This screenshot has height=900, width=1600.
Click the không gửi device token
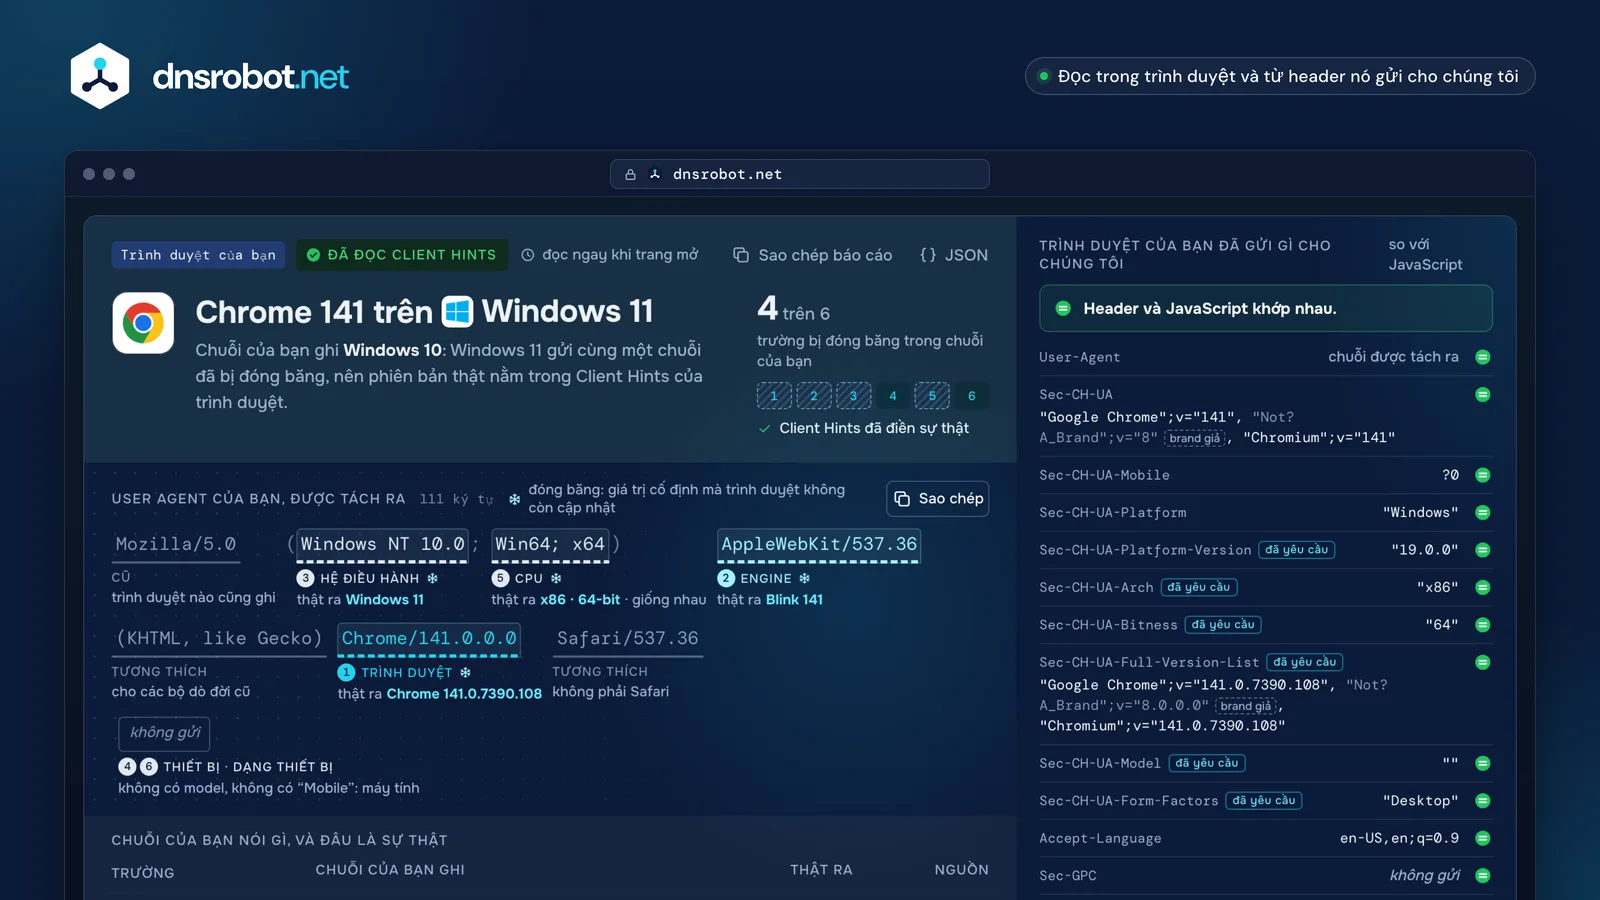point(165,733)
